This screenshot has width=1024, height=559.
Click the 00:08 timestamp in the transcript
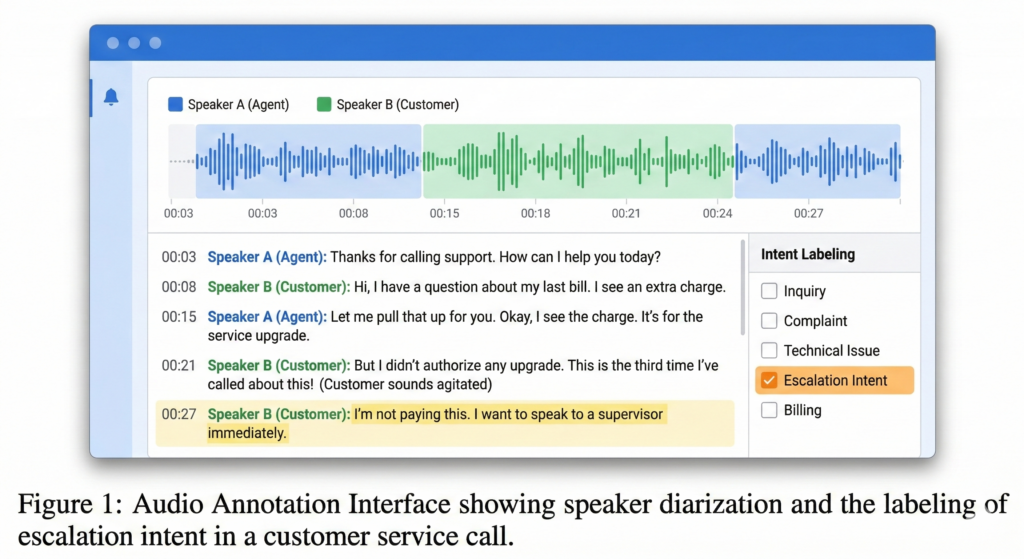[179, 287]
